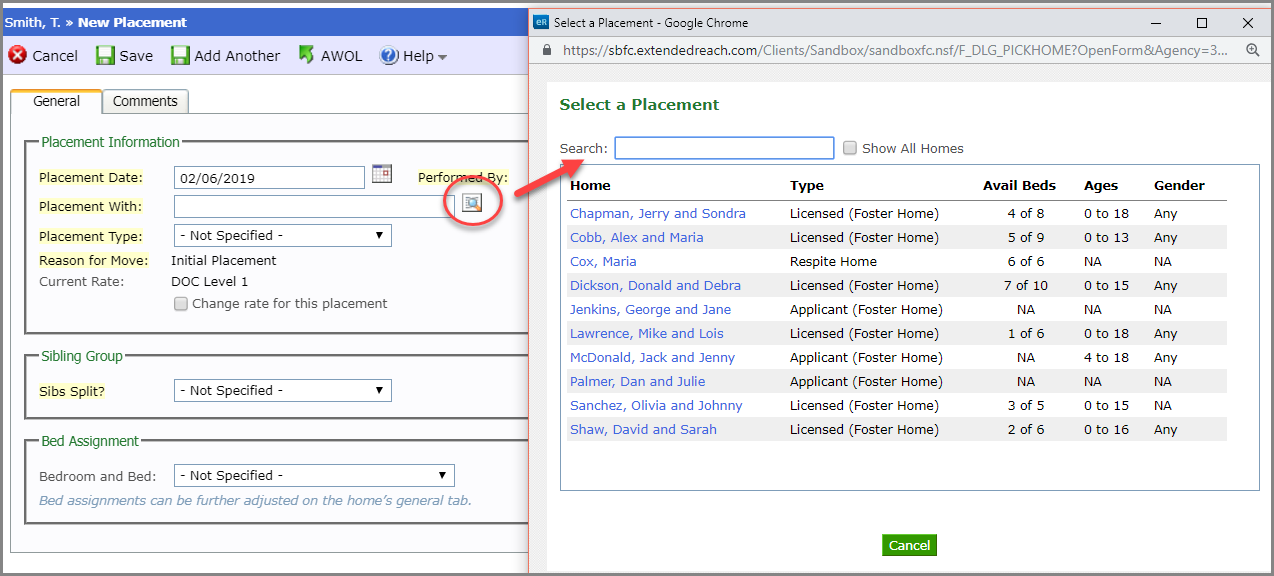This screenshot has height=576, width=1274.
Task: Click the Placement With lookup icon
Action: [472, 203]
